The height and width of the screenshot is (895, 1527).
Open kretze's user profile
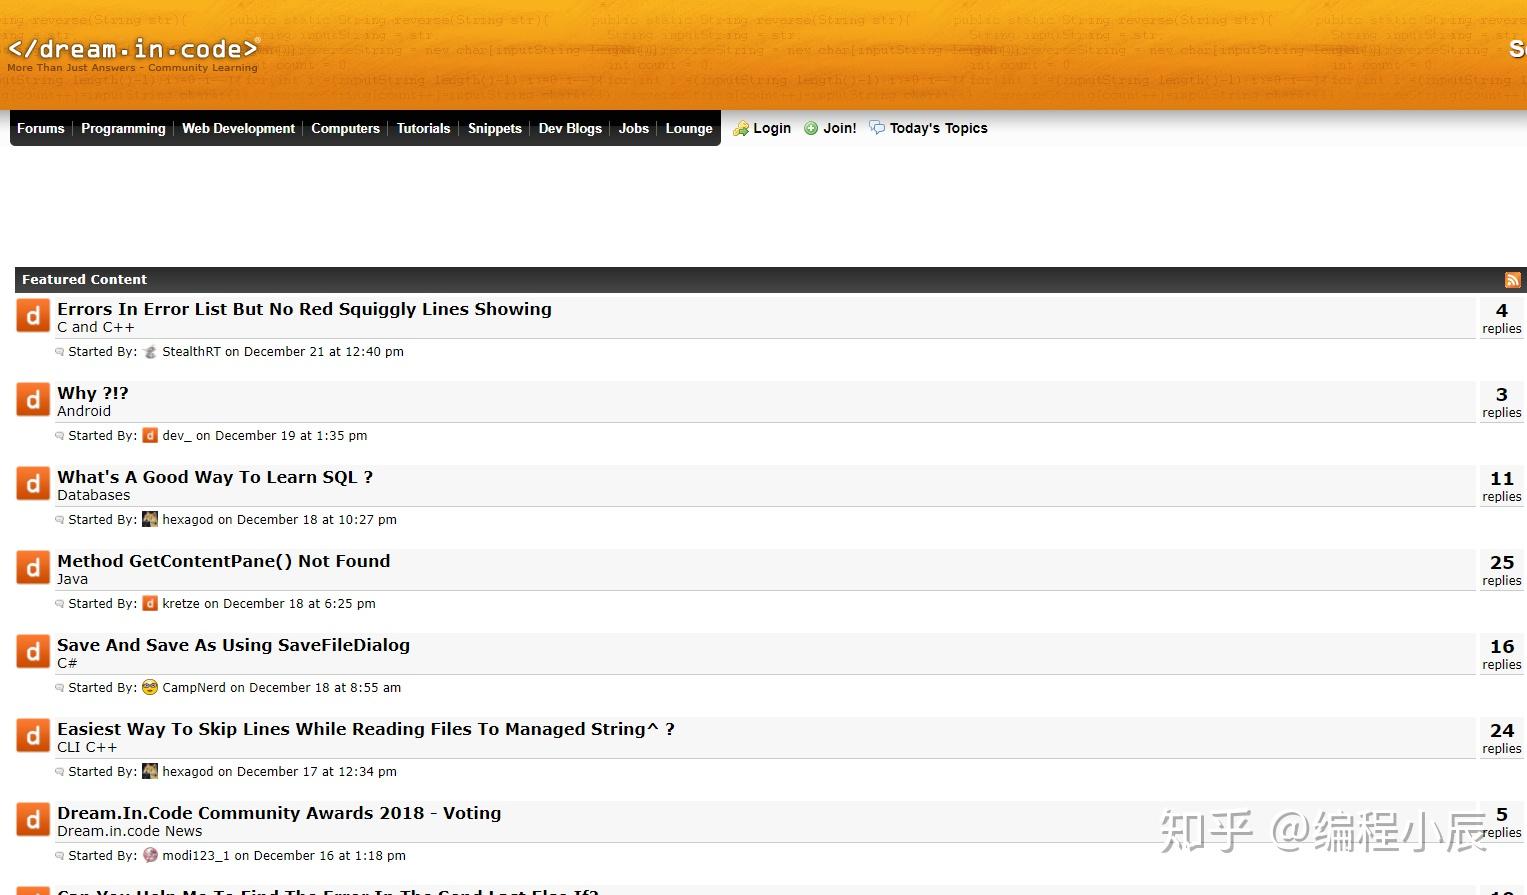[181, 604]
